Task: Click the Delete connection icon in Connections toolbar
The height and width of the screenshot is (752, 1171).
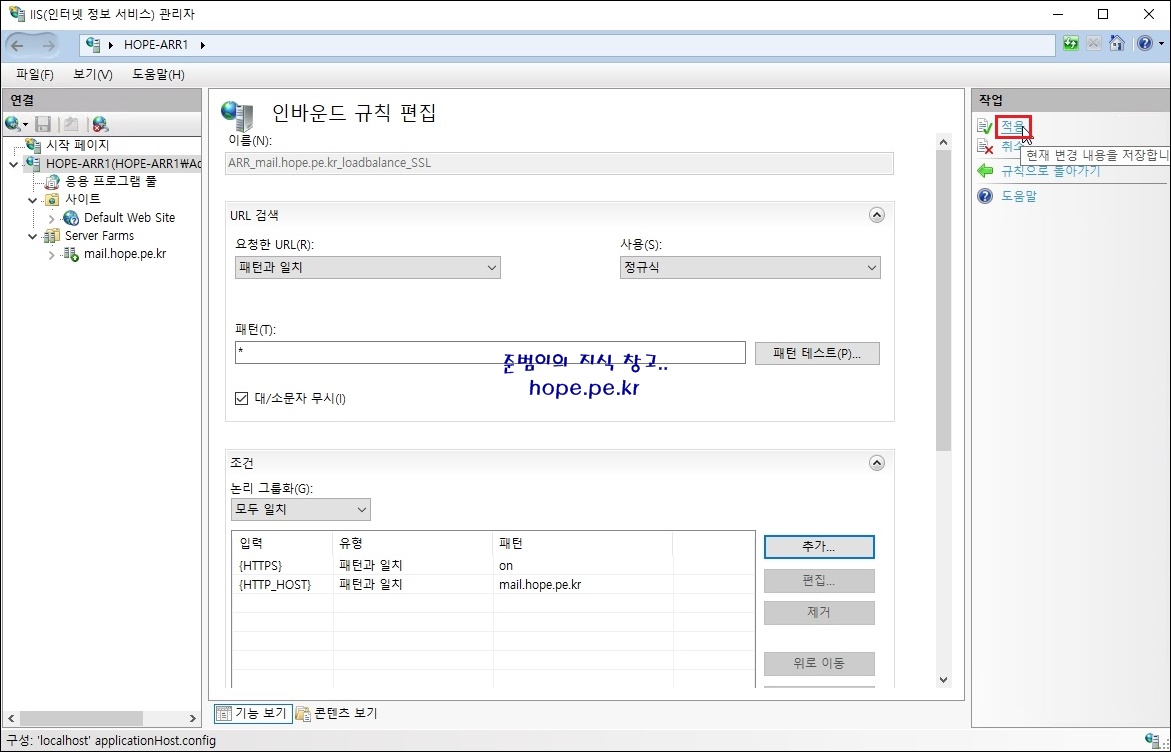Action: click(100, 124)
